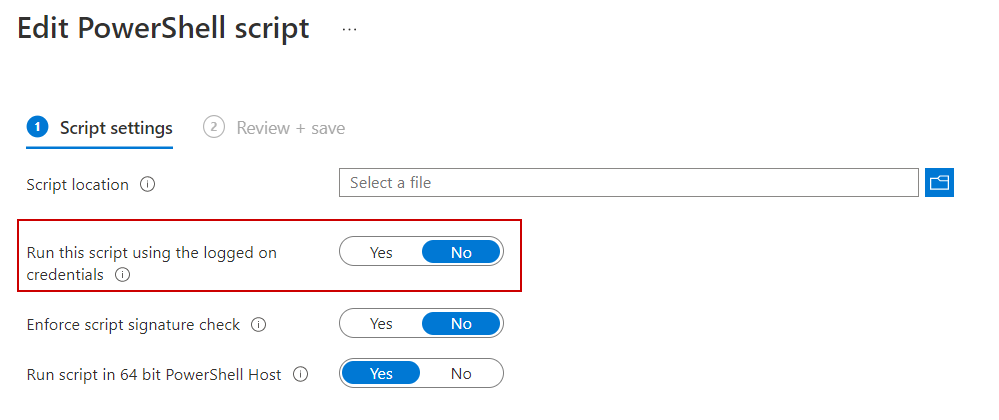
Task: Click the Select a file input field
Action: (628, 183)
